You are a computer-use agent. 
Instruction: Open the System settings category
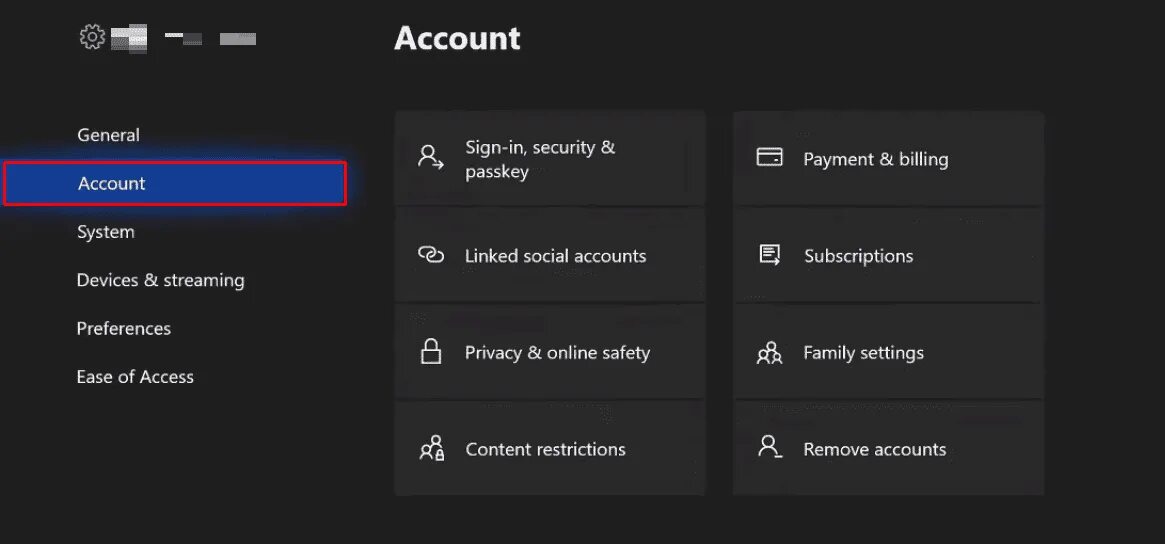[105, 232]
